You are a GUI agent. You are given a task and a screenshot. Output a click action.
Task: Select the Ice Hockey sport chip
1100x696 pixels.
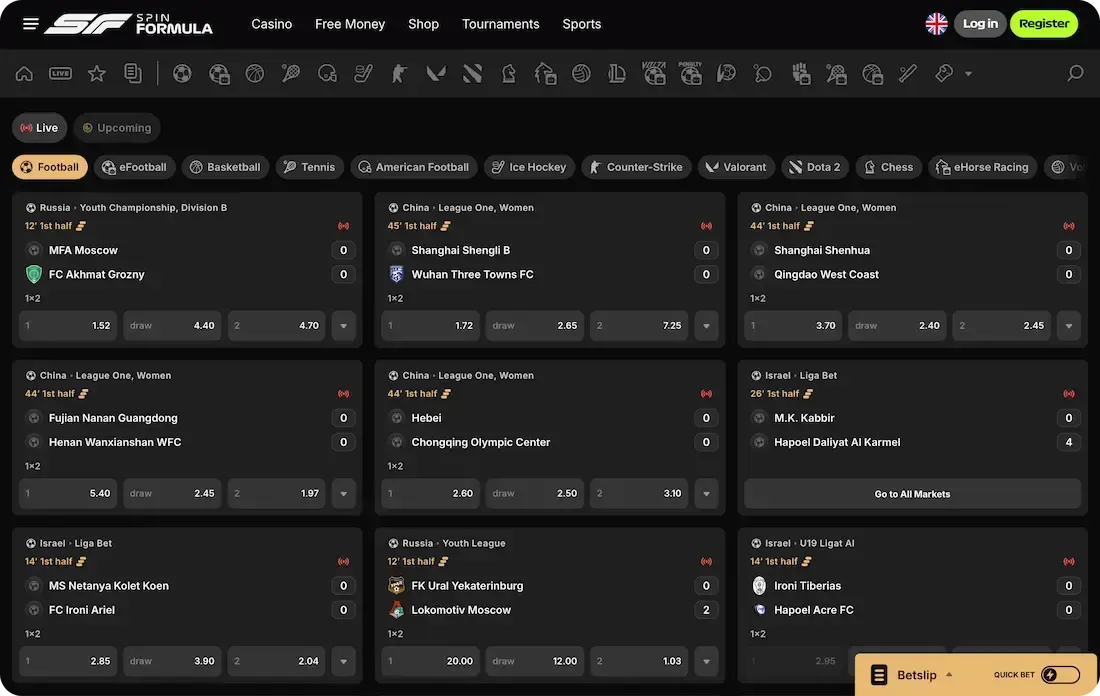coord(530,167)
